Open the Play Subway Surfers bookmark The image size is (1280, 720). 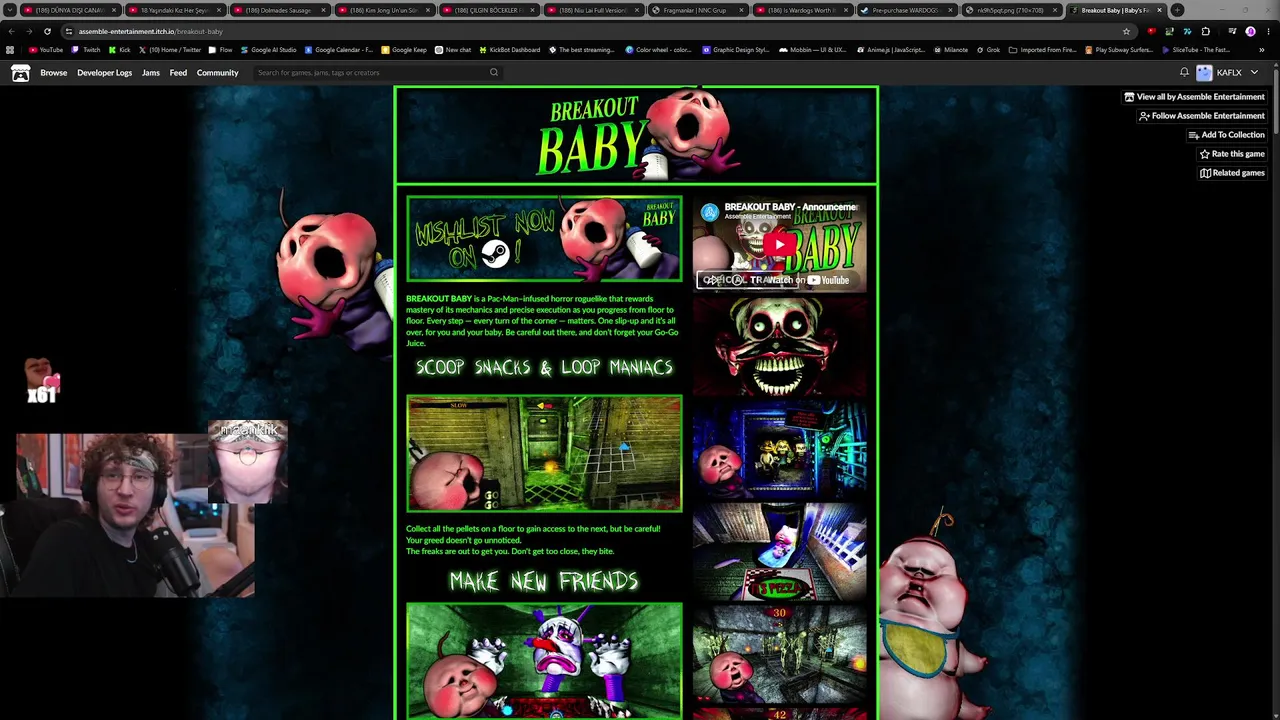tap(1118, 50)
